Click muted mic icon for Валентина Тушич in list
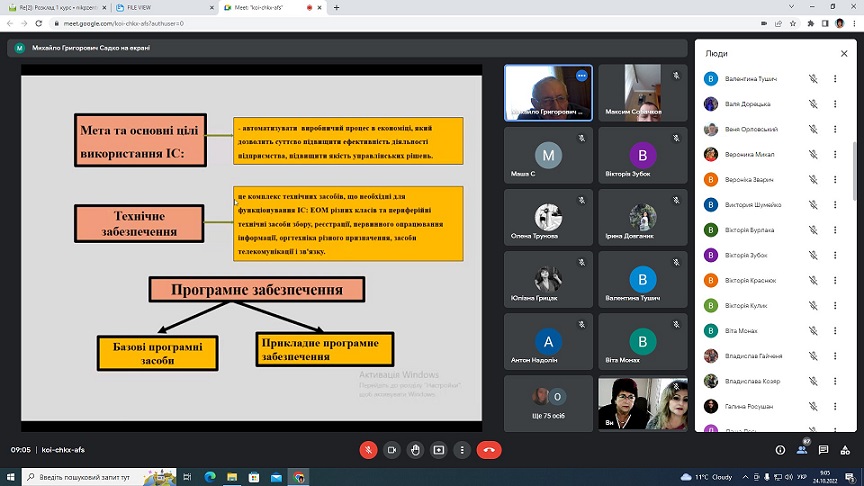The height and width of the screenshot is (486, 864). (x=813, y=79)
